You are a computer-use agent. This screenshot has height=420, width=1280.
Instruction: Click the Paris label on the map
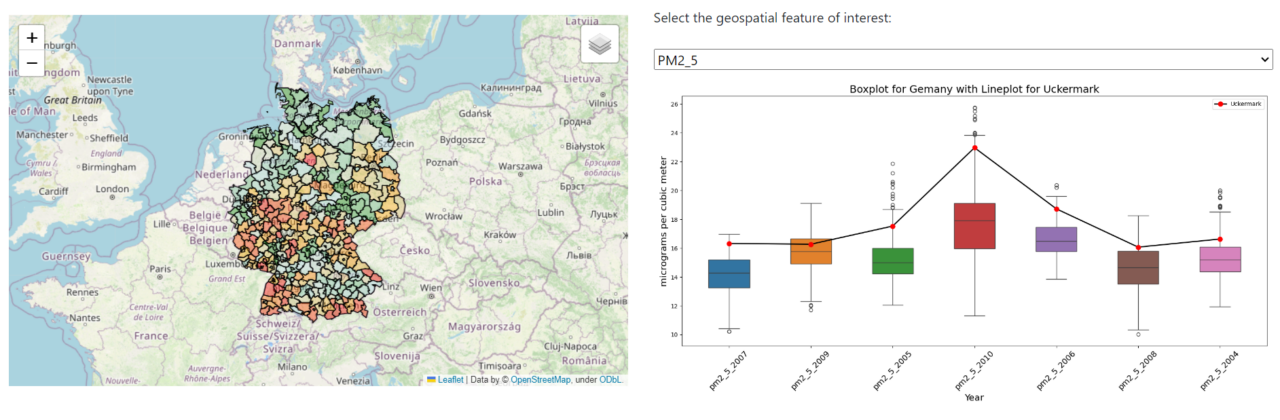click(x=160, y=269)
